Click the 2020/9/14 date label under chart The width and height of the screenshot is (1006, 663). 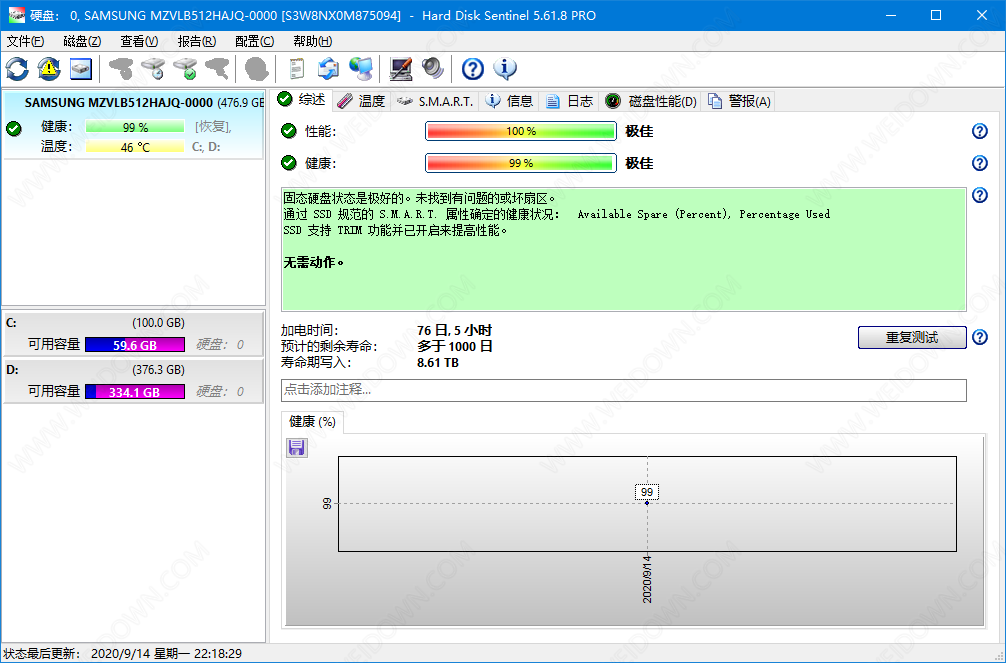pyautogui.click(x=647, y=578)
